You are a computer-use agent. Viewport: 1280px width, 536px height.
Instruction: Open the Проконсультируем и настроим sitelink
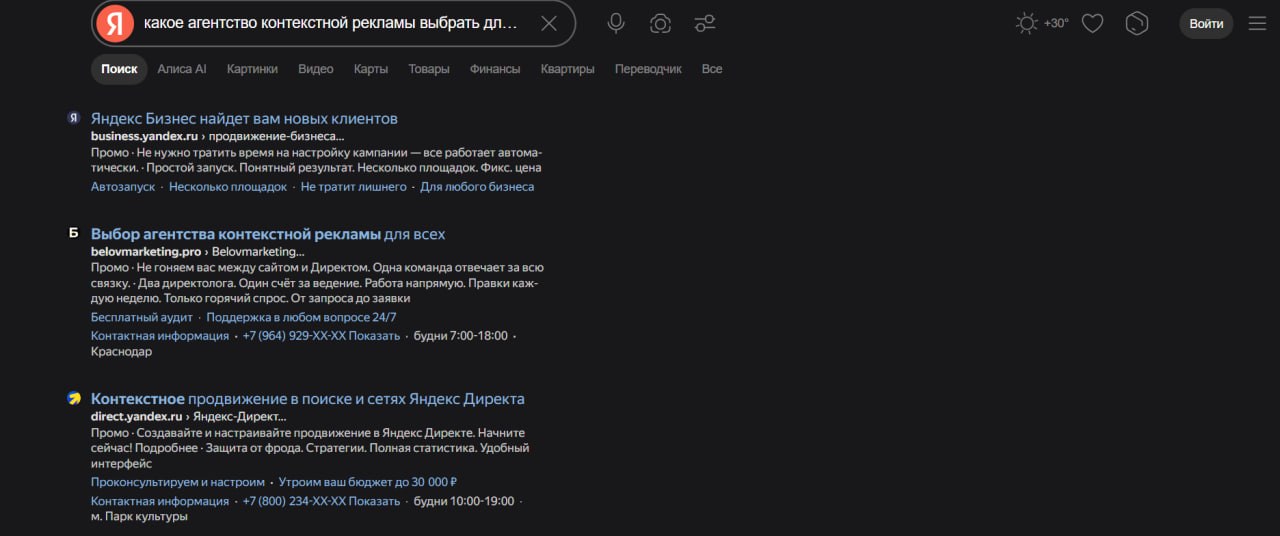coord(178,482)
